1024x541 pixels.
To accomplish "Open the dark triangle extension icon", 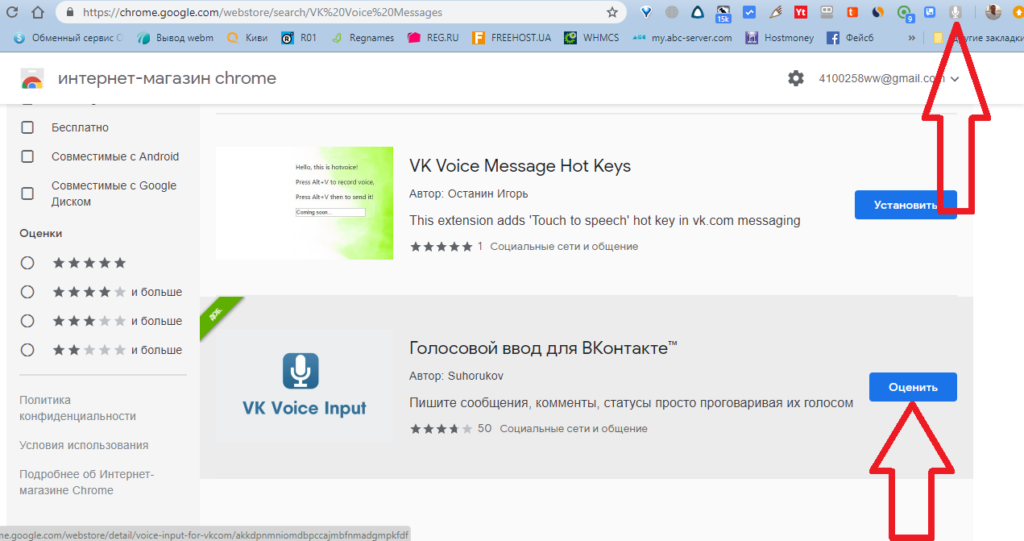I will tap(697, 12).
